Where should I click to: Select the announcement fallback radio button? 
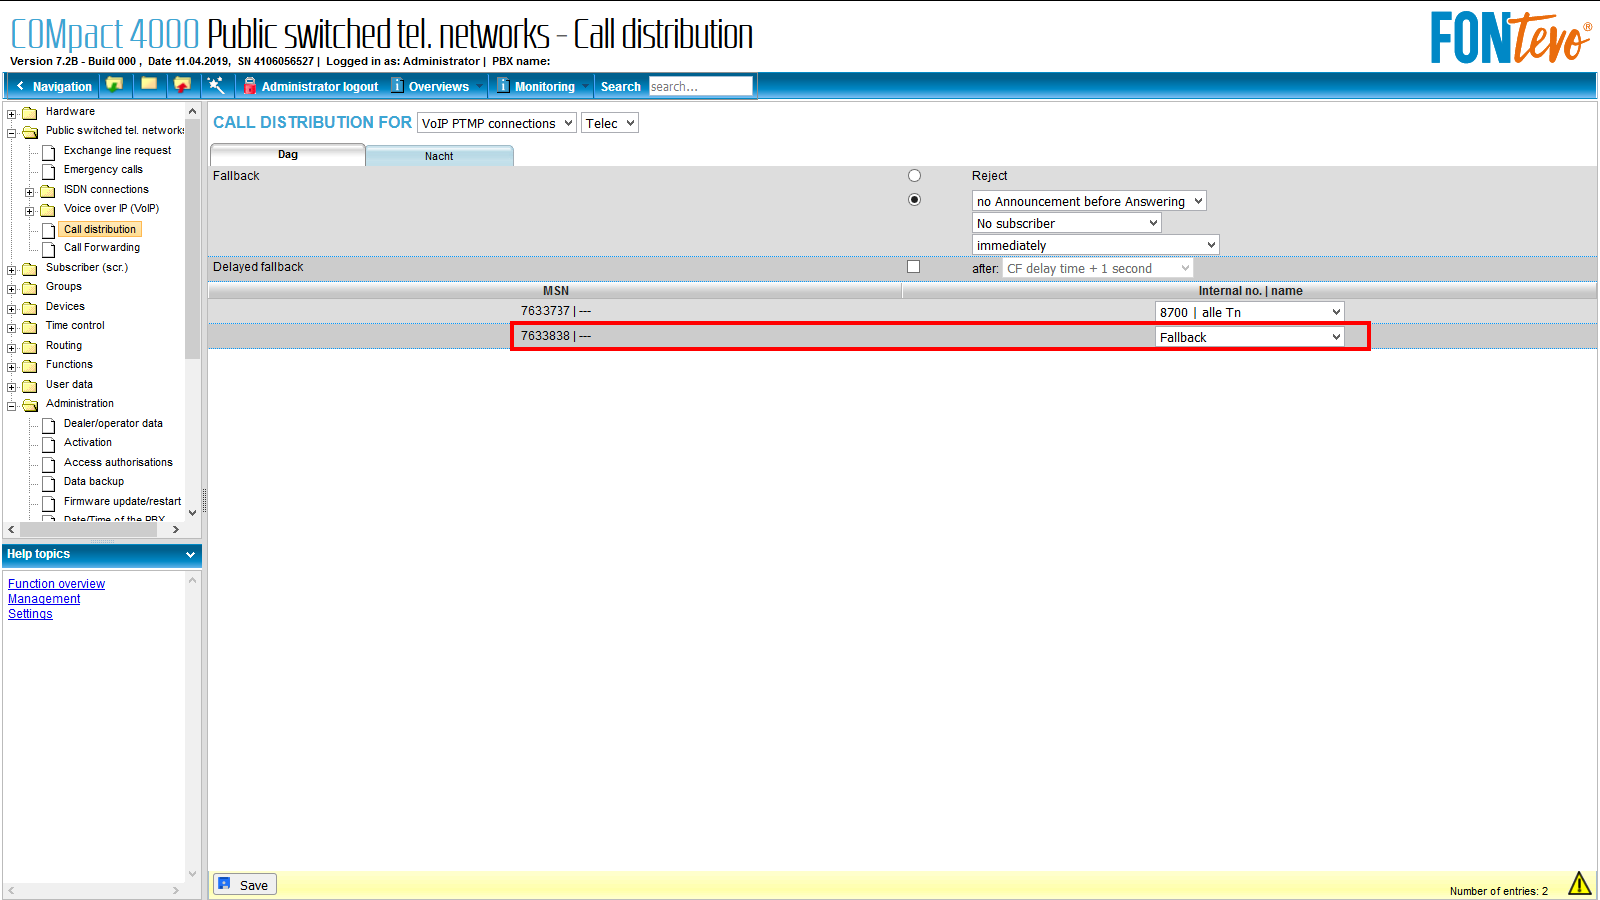pyautogui.click(x=914, y=200)
